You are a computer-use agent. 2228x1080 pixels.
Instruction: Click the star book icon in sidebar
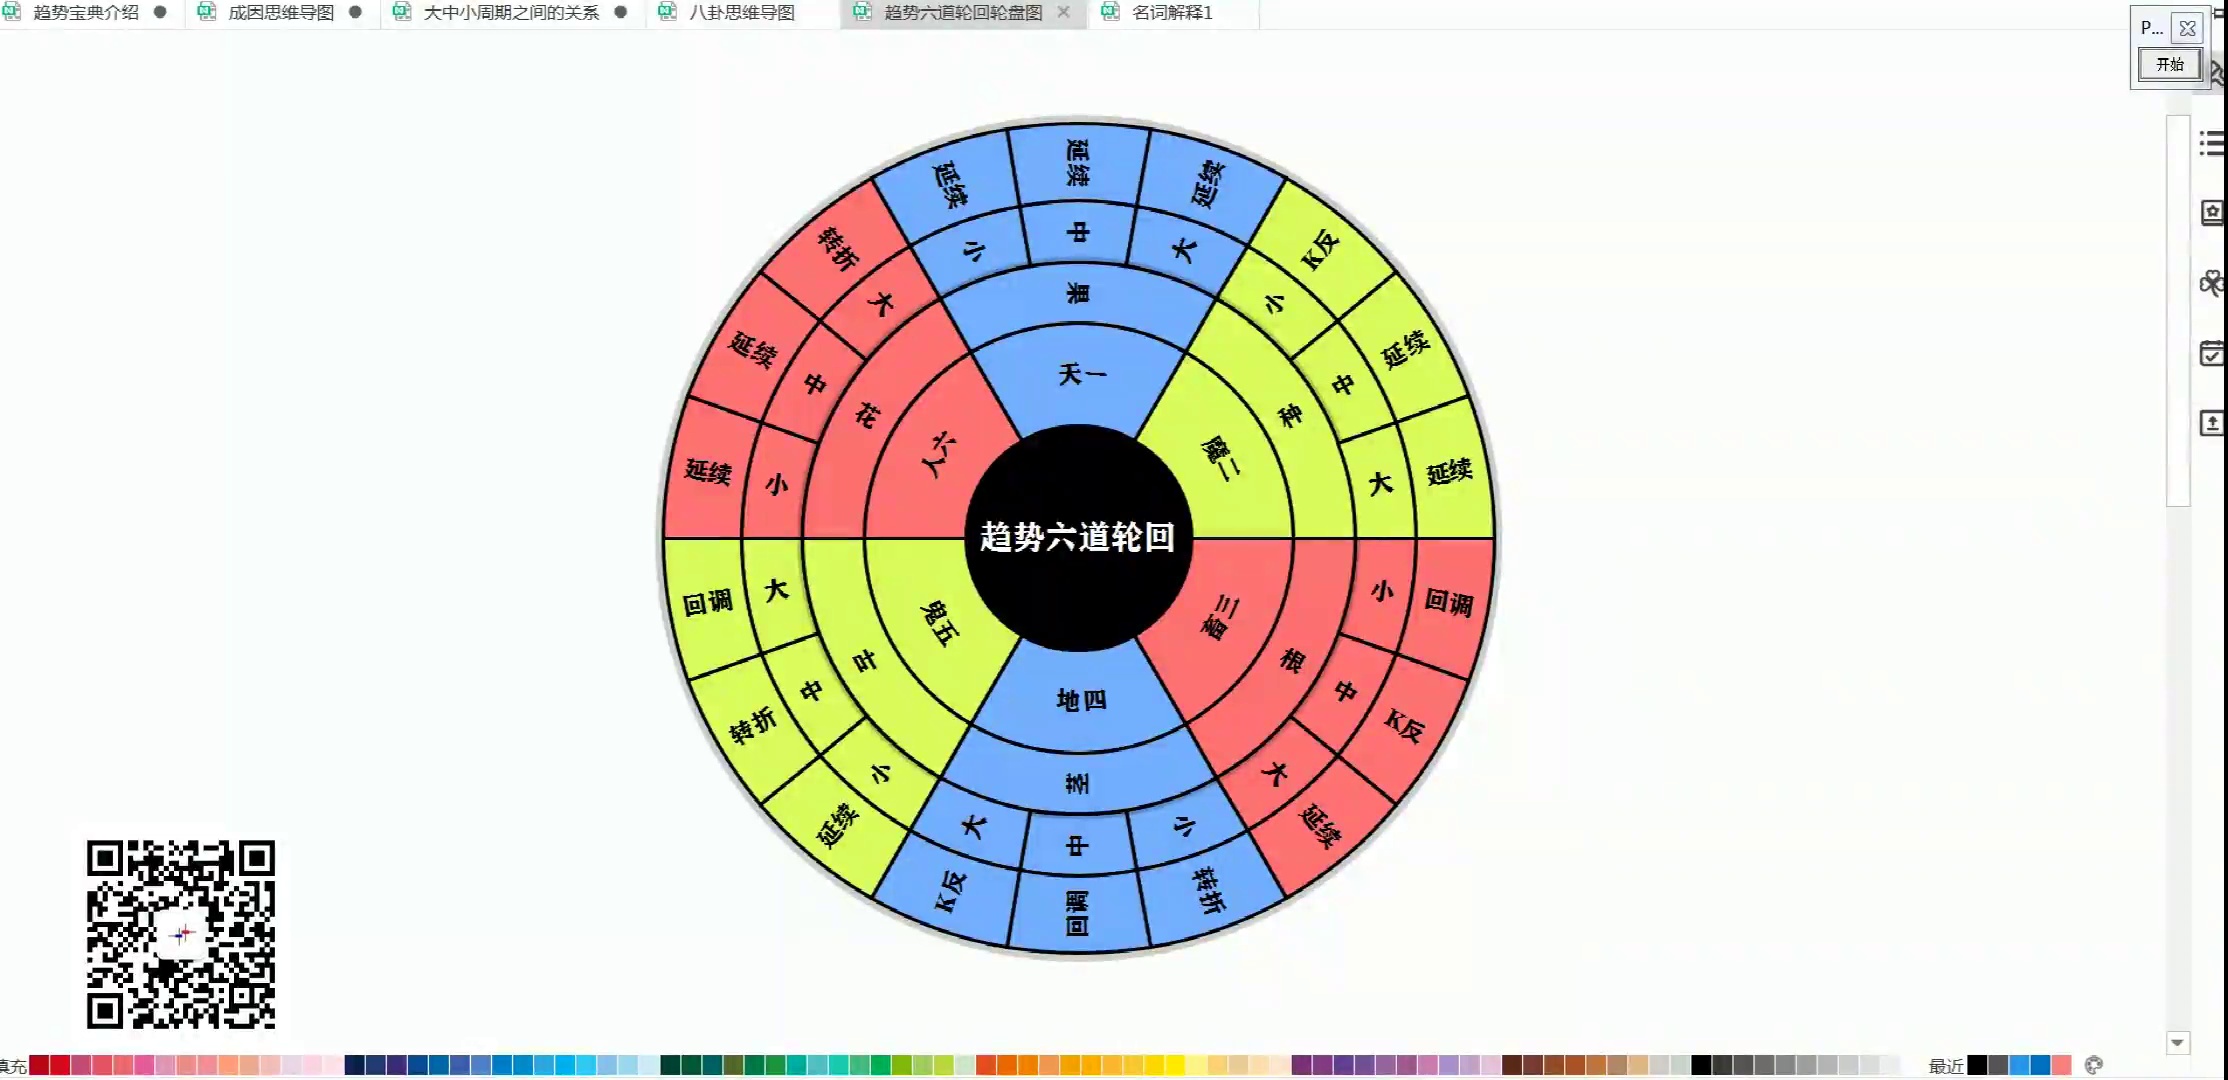[x=2212, y=212]
